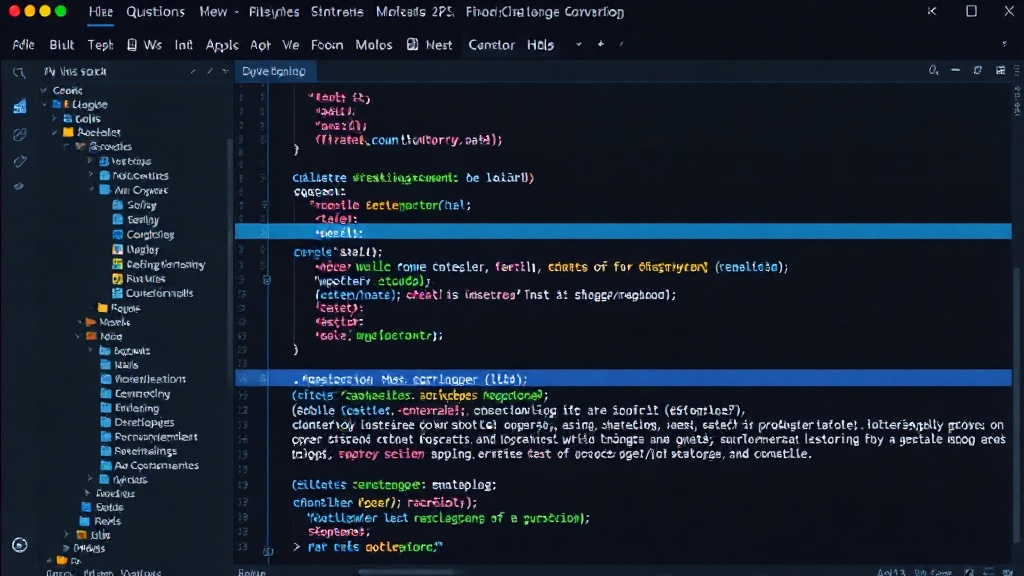Open the Sintrens menu
This screenshot has width=1024, height=576.
pos(337,12)
